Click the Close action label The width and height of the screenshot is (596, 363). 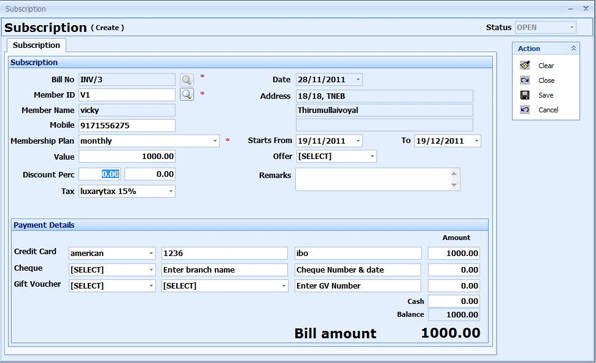tap(546, 81)
